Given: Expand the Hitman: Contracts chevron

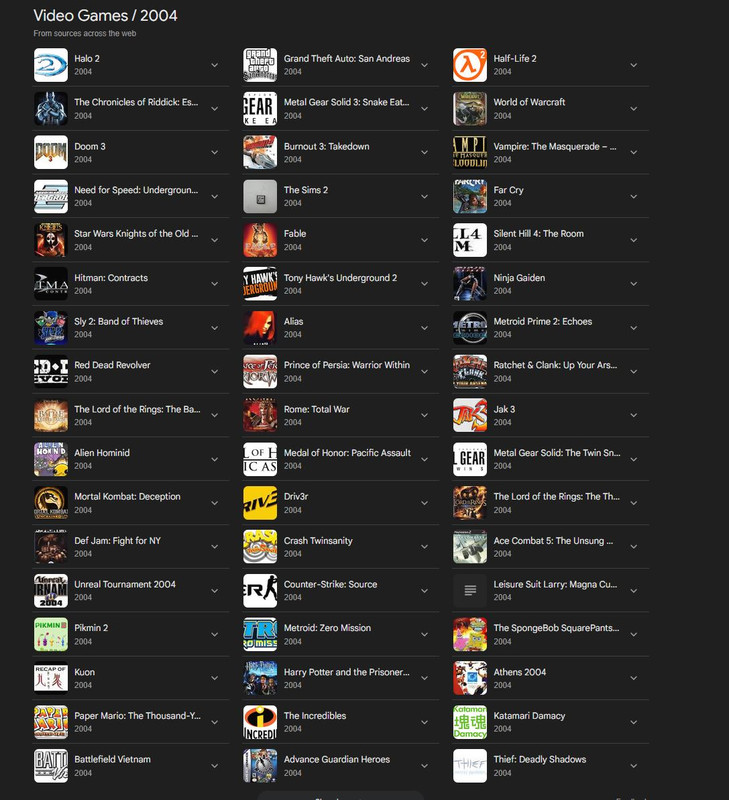Looking at the screenshot, I should click(215, 284).
